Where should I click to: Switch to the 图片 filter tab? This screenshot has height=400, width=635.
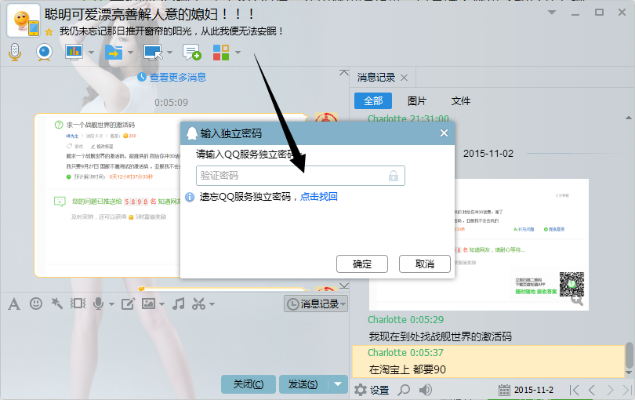pyautogui.click(x=417, y=101)
